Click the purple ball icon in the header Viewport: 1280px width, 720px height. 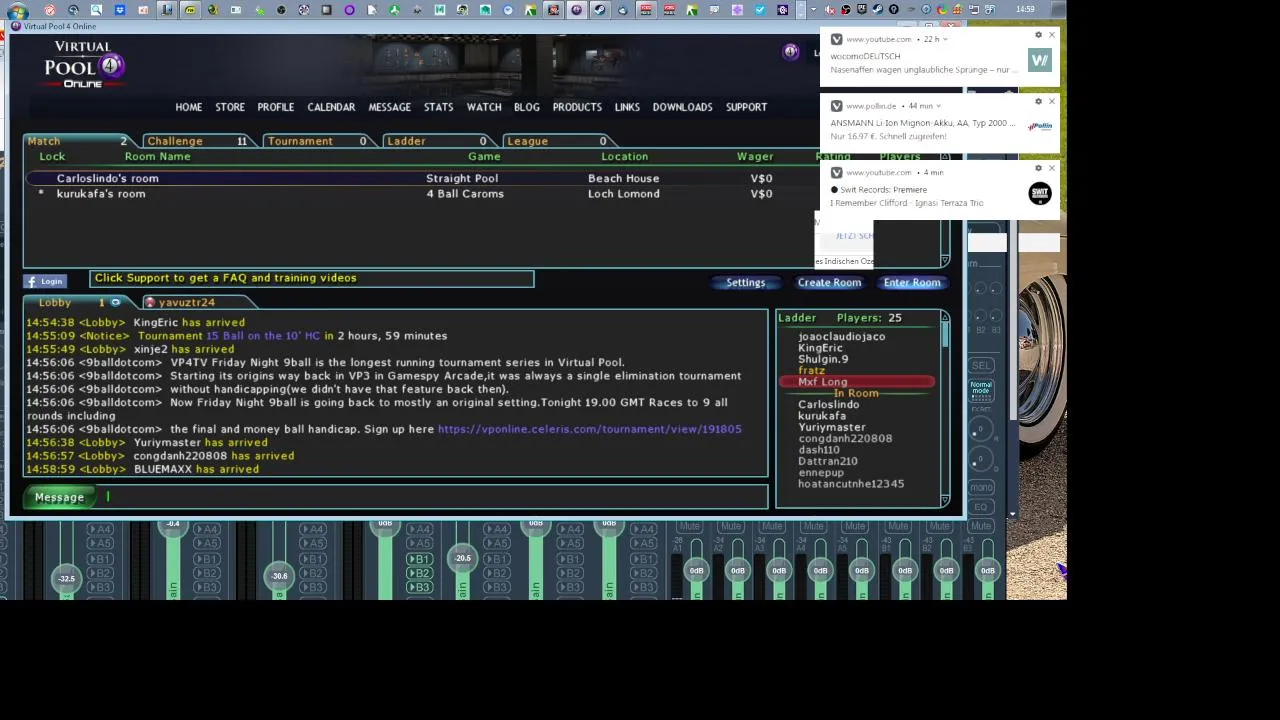(x=790, y=51)
